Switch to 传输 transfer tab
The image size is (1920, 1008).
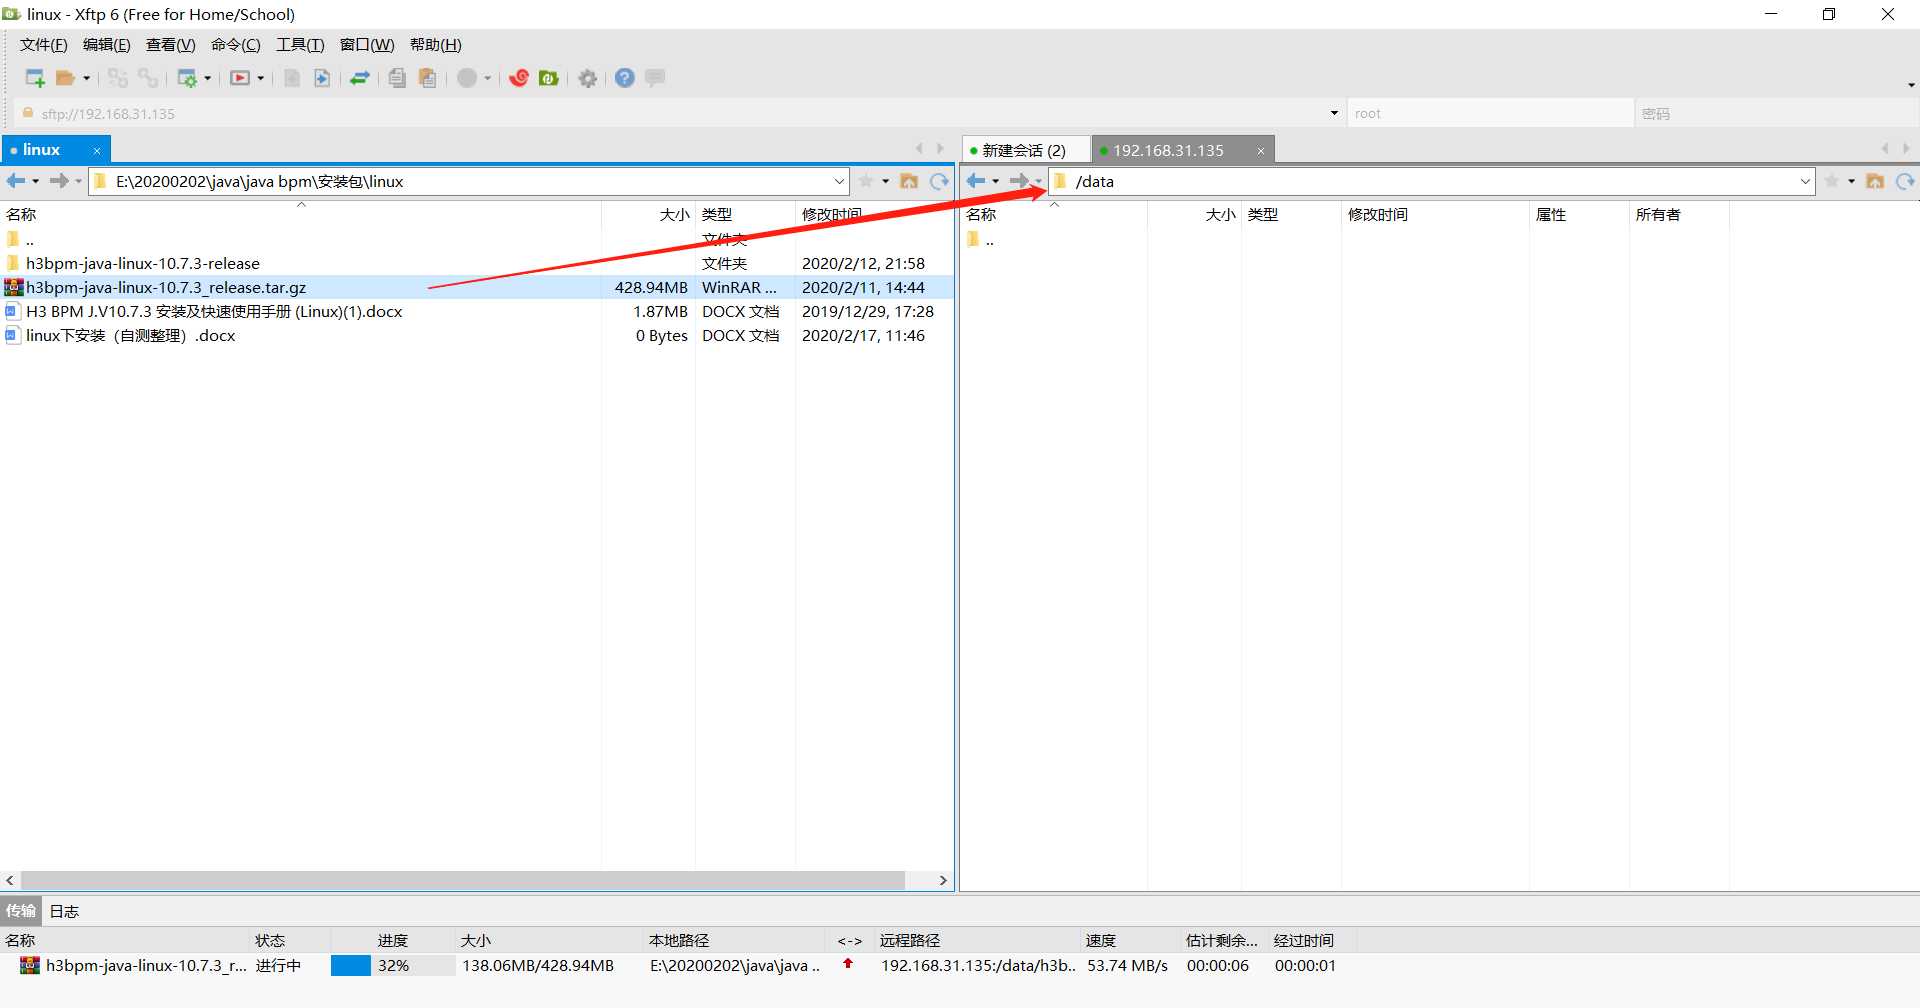[21, 911]
